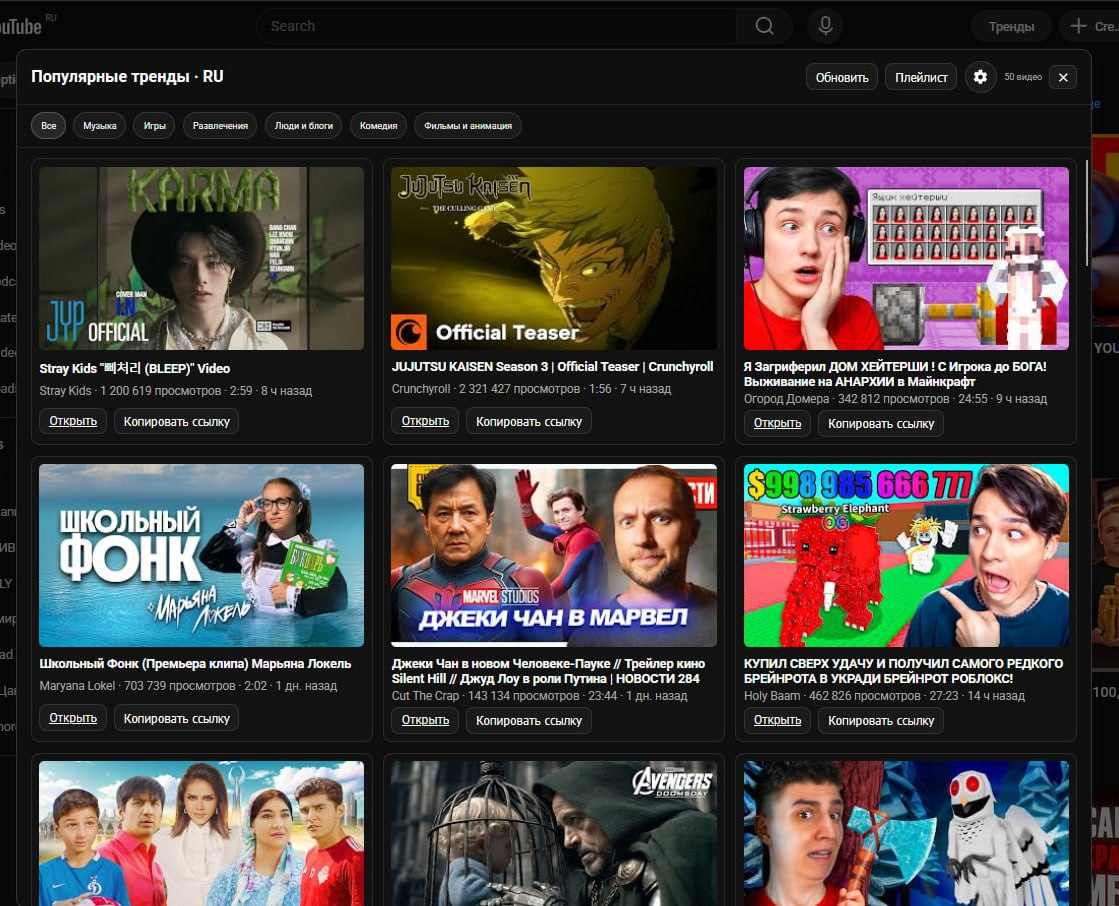This screenshot has height=906, width=1119.
Task: Copy link for Cut The Crap video
Action: 529,720
